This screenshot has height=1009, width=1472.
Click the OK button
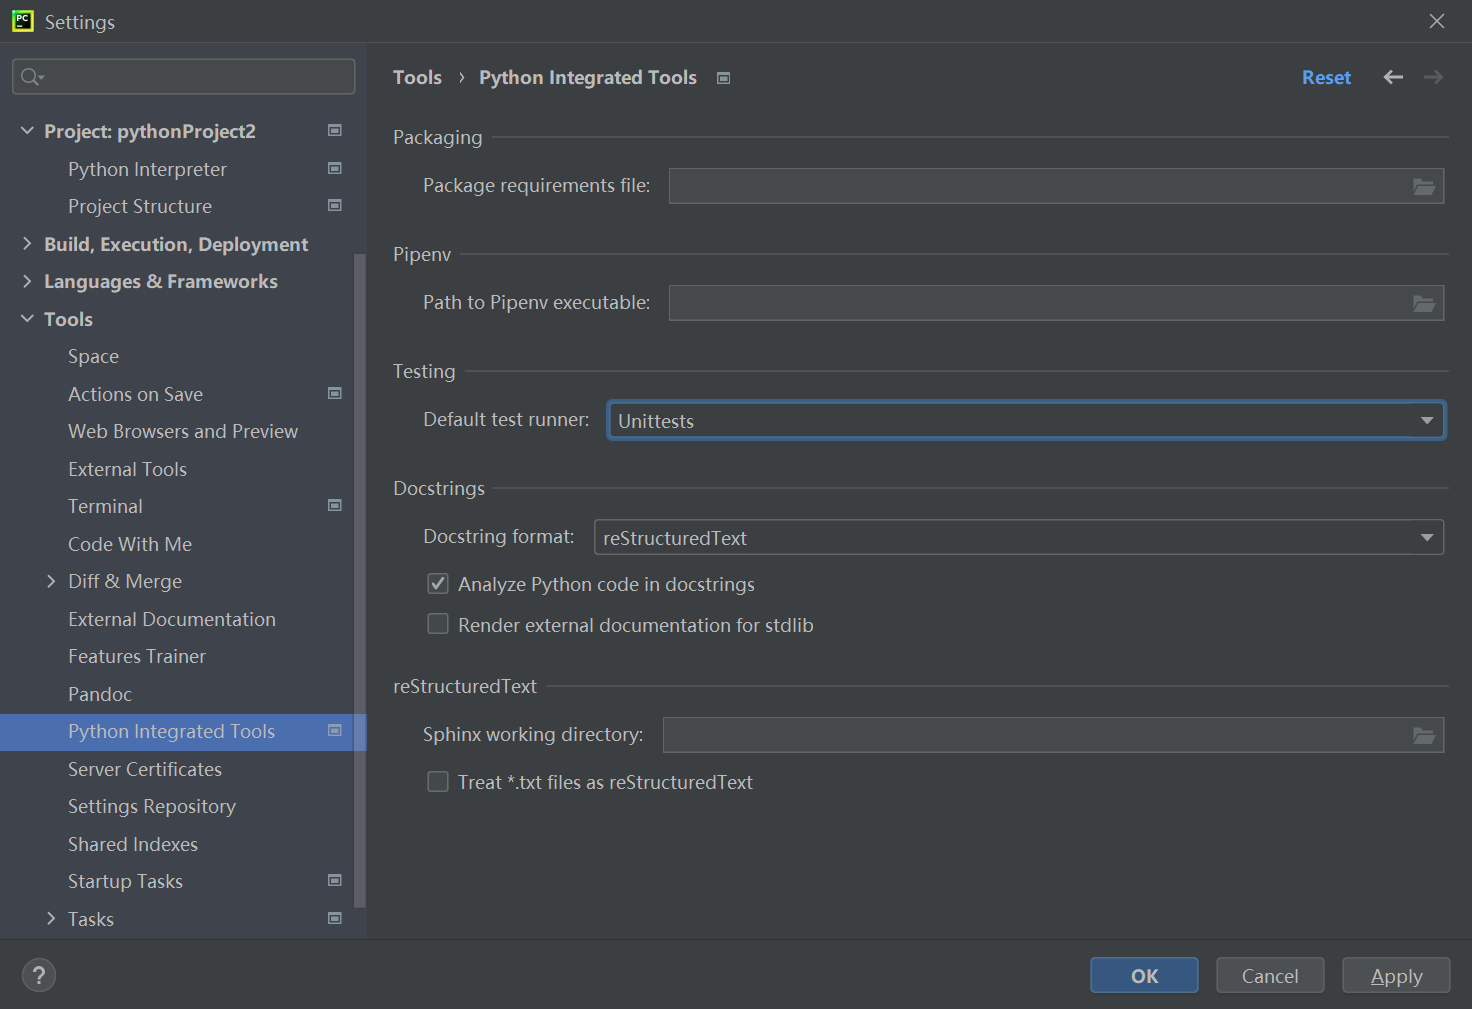tap(1144, 975)
